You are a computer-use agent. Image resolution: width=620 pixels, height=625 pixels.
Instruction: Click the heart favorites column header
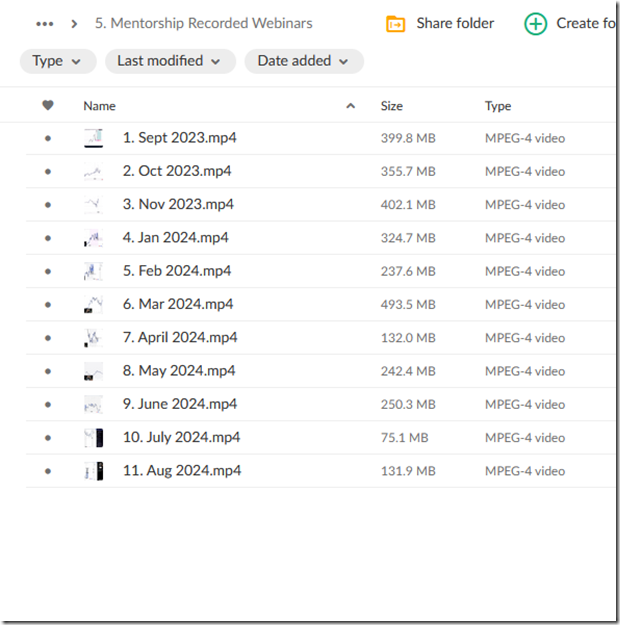click(47, 106)
